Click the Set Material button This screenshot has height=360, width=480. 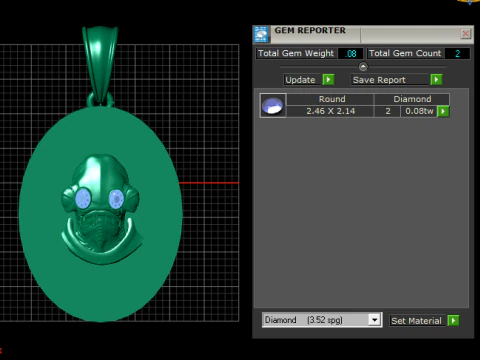[x=417, y=321]
